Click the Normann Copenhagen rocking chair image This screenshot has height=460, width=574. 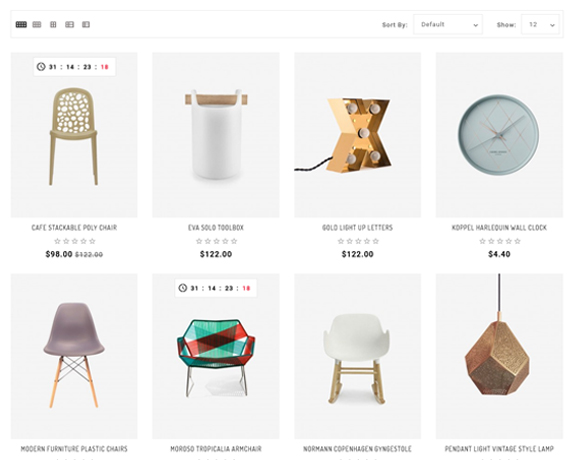[358, 356]
